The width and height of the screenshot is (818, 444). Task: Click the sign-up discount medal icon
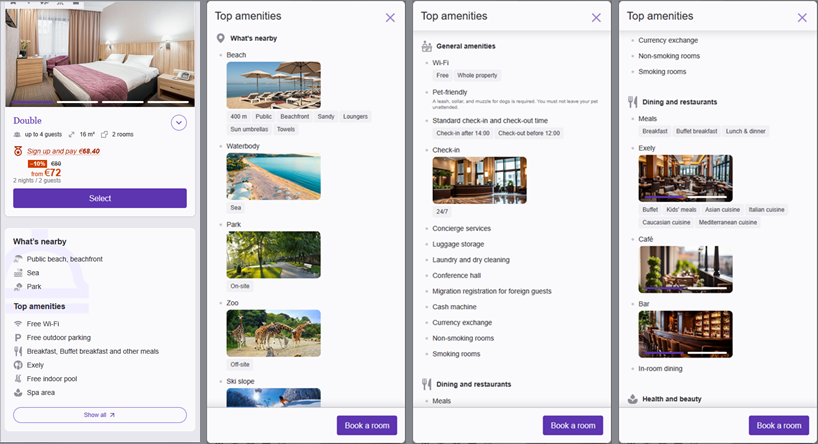coord(18,151)
